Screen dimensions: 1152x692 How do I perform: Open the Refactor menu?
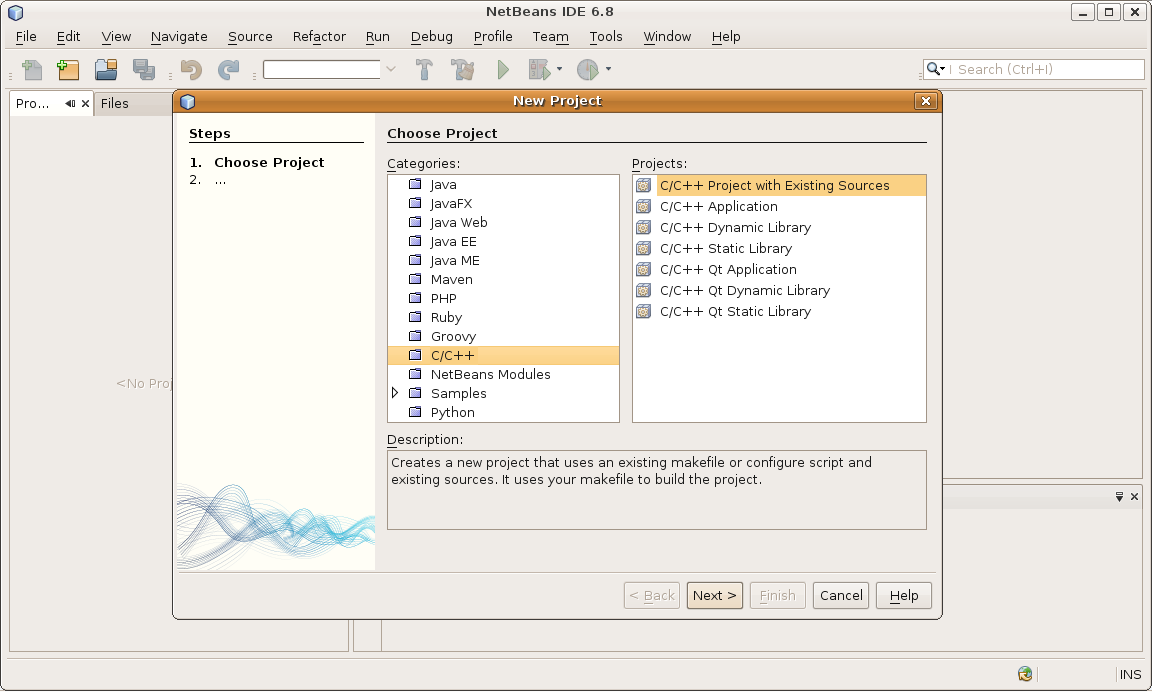click(319, 37)
